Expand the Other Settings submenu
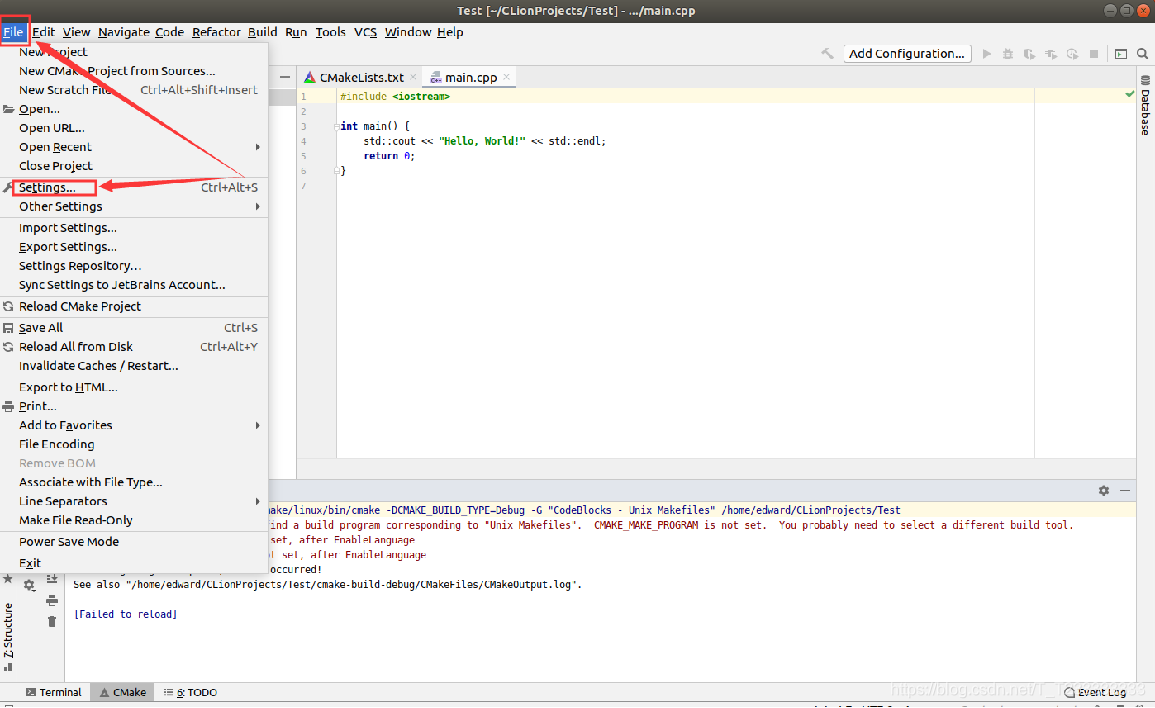The width and height of the screenshot is (1155, 708). click(x=258, y=207)
